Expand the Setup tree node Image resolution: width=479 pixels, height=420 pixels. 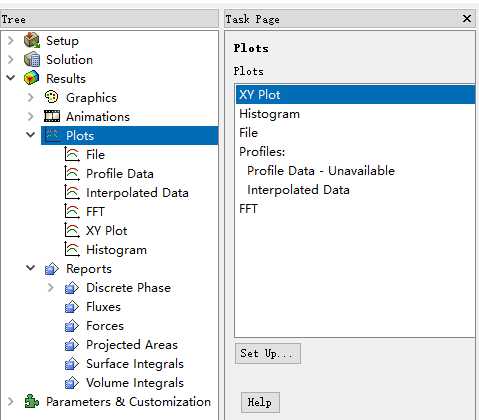[11, 40]
